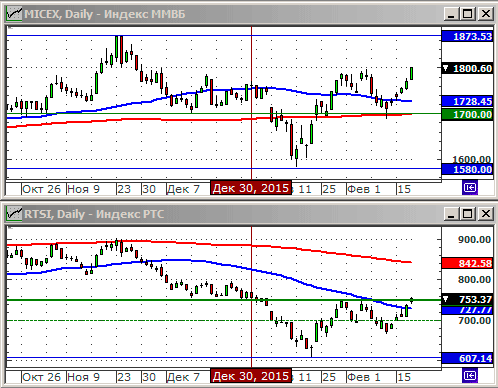498x388 pixels.
Task: Click the scroll-to-end icon in RTSI chart
Action: click(x=470, y=376)
